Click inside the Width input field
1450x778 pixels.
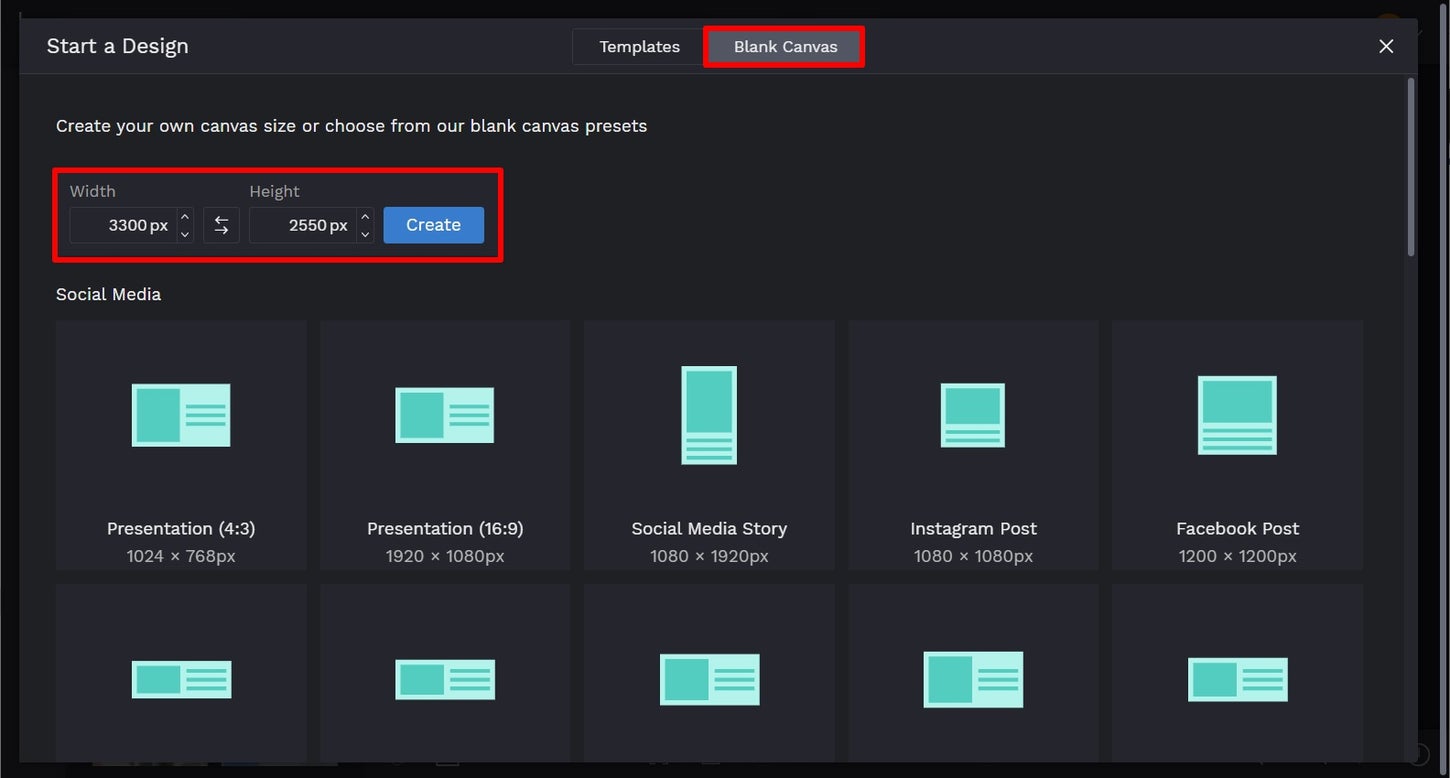click(130, 225)
